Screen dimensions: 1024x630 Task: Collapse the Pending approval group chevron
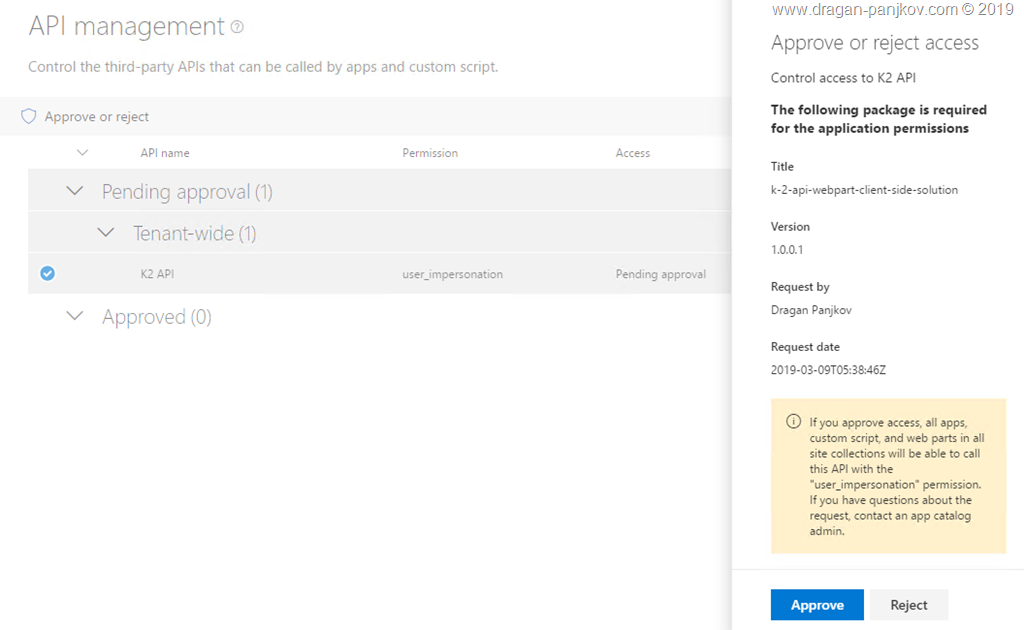click(x=74, y=191)
